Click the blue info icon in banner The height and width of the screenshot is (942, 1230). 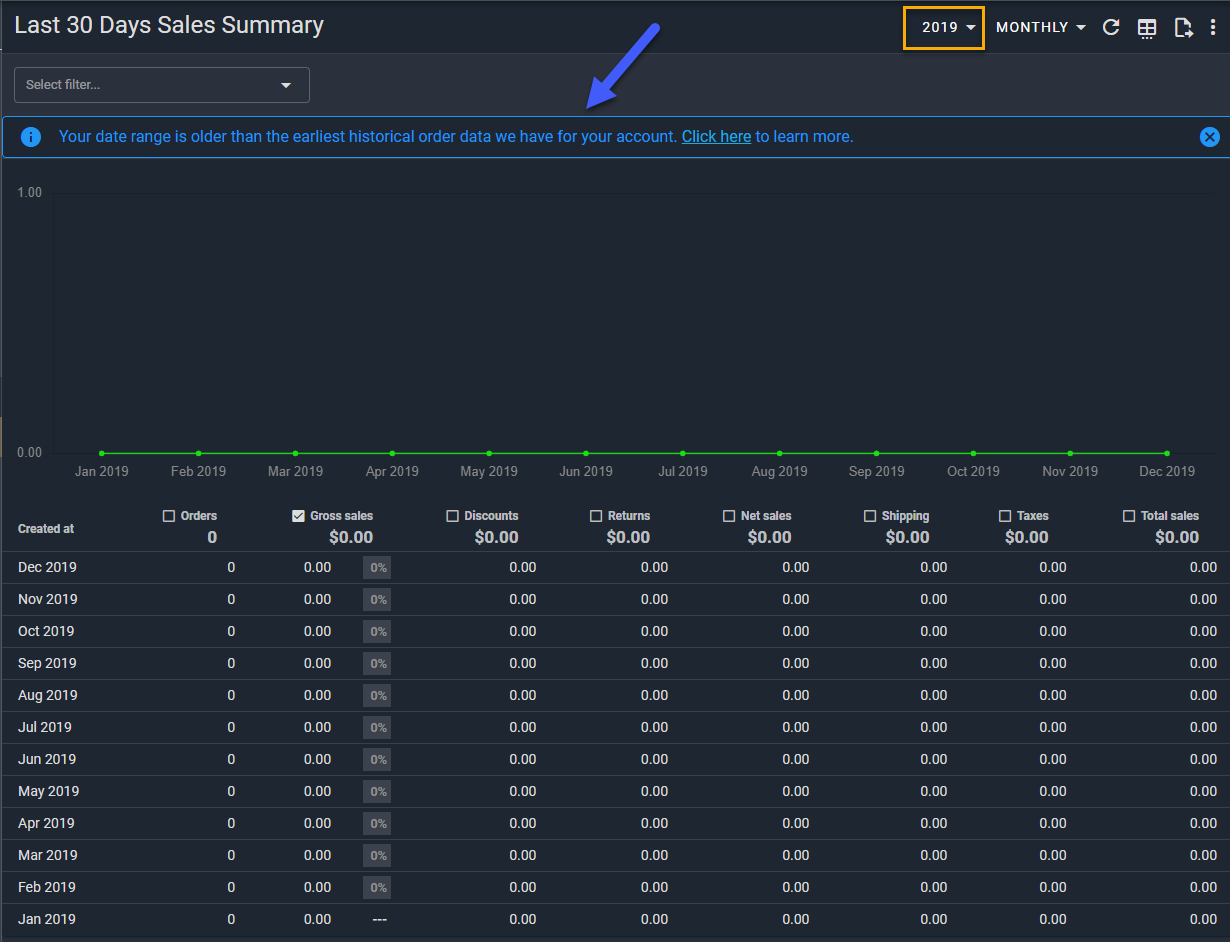coord(31,137)
